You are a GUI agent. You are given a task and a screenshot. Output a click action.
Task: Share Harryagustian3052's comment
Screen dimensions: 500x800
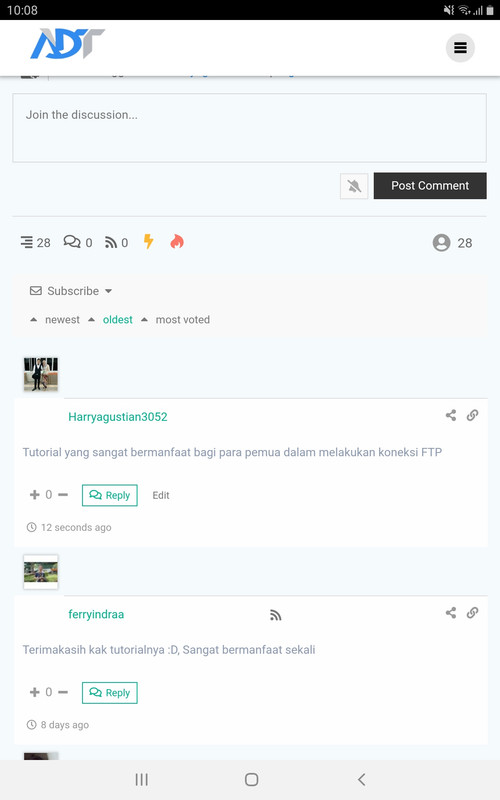(x=451, y=415)
